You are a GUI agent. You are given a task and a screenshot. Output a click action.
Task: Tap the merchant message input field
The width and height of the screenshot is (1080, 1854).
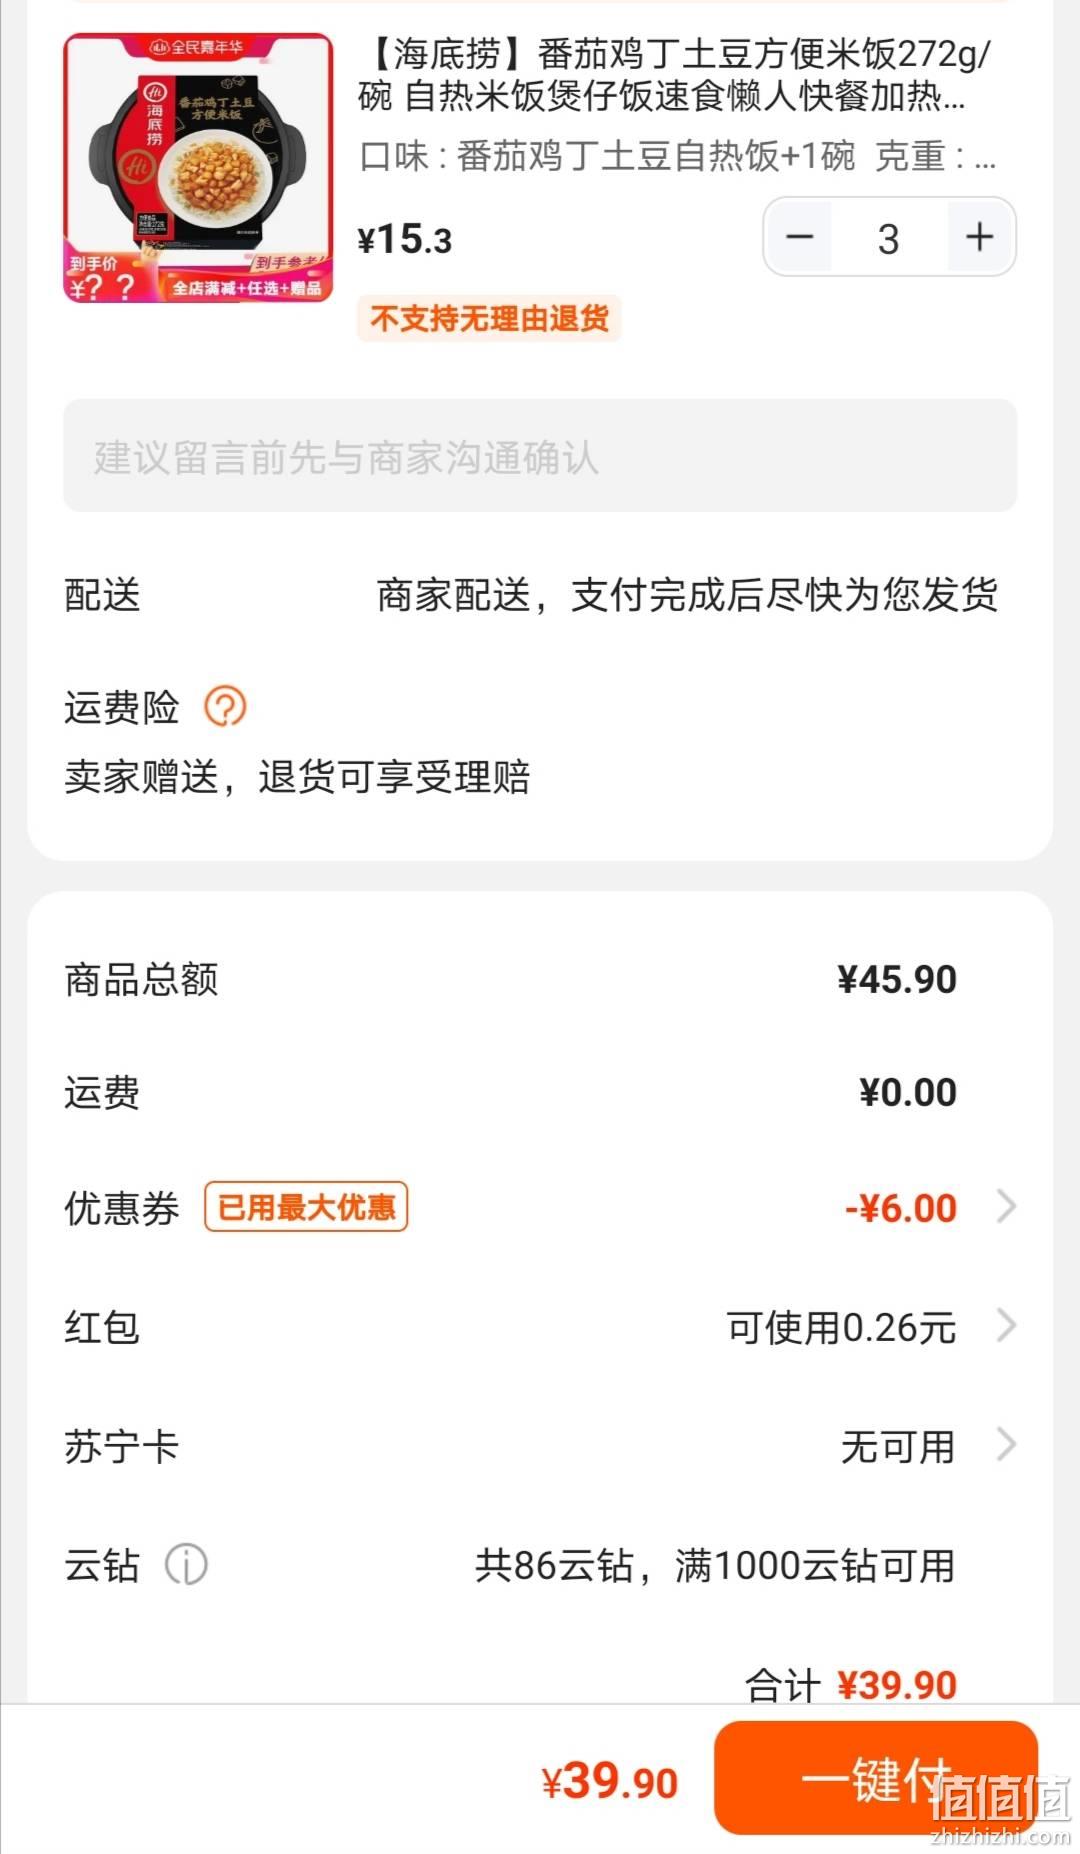[540, 456]
